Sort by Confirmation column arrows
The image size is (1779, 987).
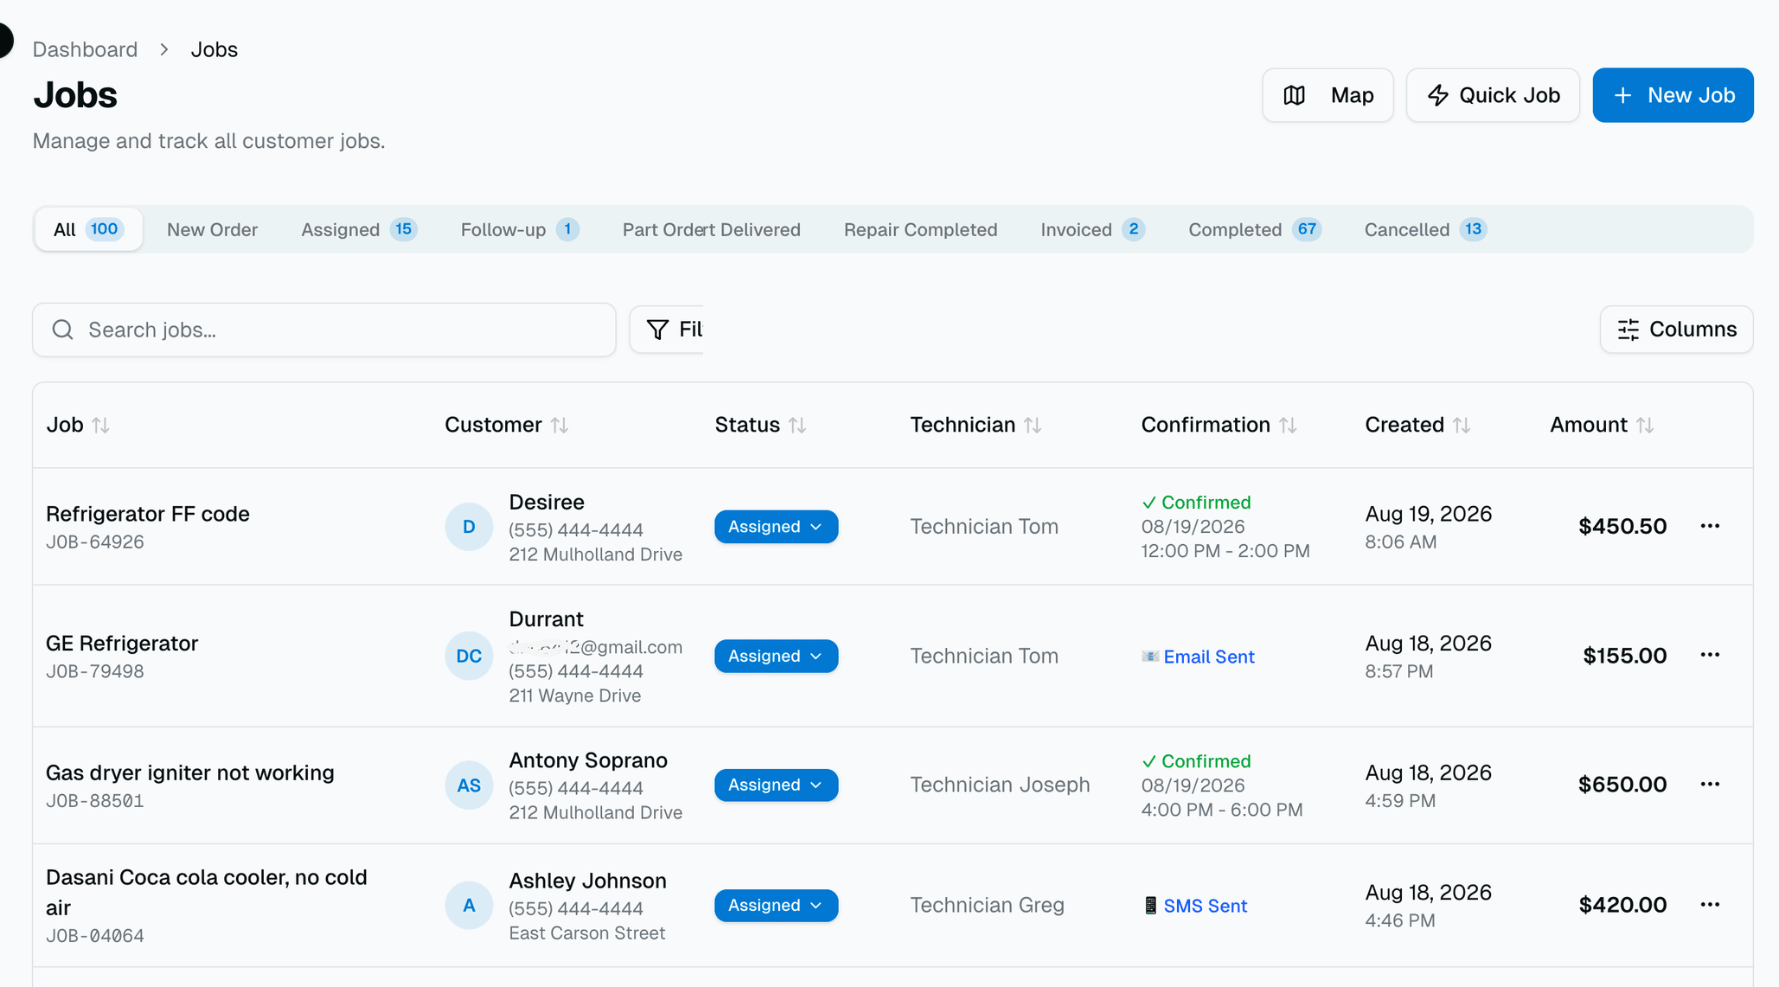[x=1288, y=425]
